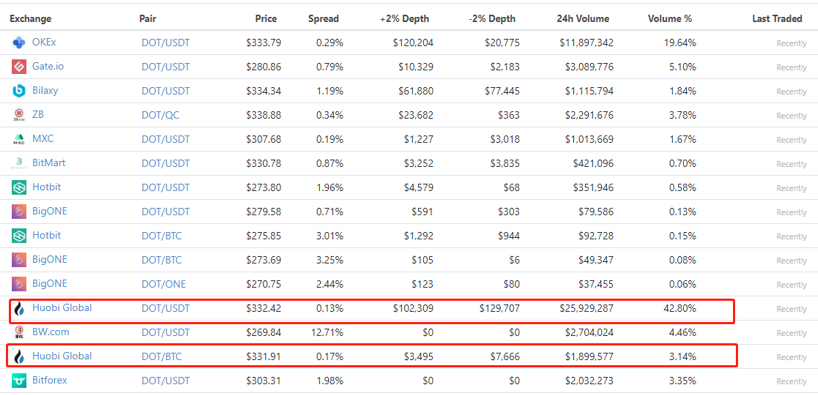Click the Gate.io logo icon
The width and height of the screenshot is (818, 395).
coord(19,67)
